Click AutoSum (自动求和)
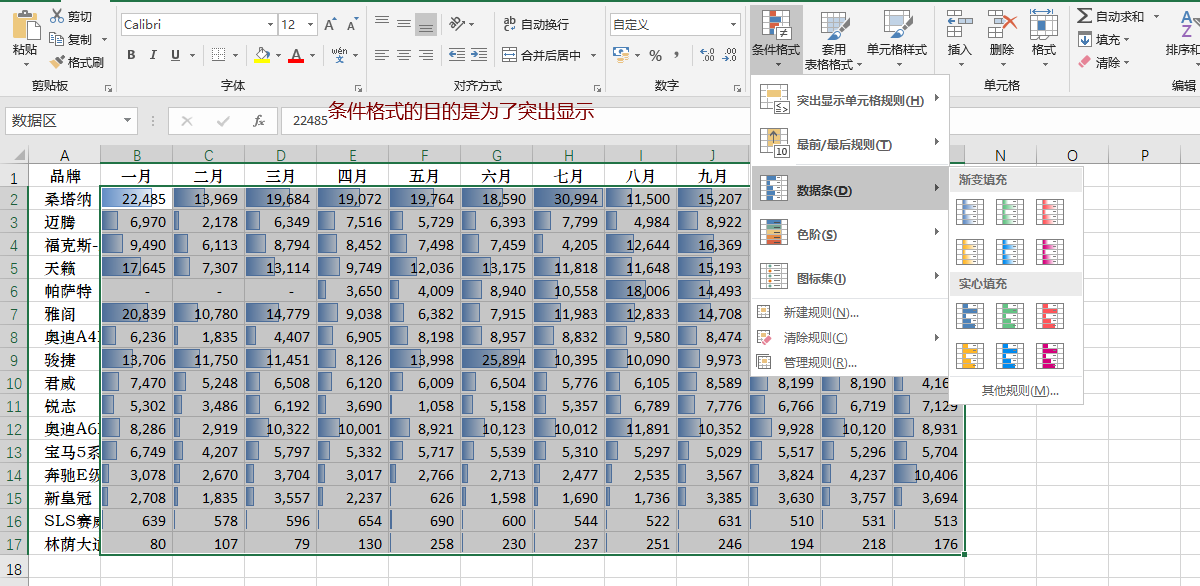Screen dimensions: 1200x586 coord(1111,16)
